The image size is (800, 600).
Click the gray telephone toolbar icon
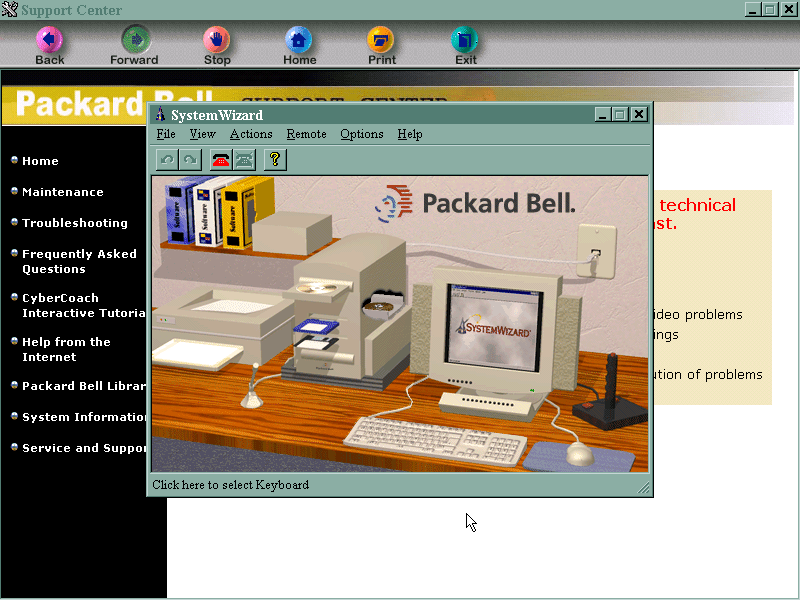244,159
